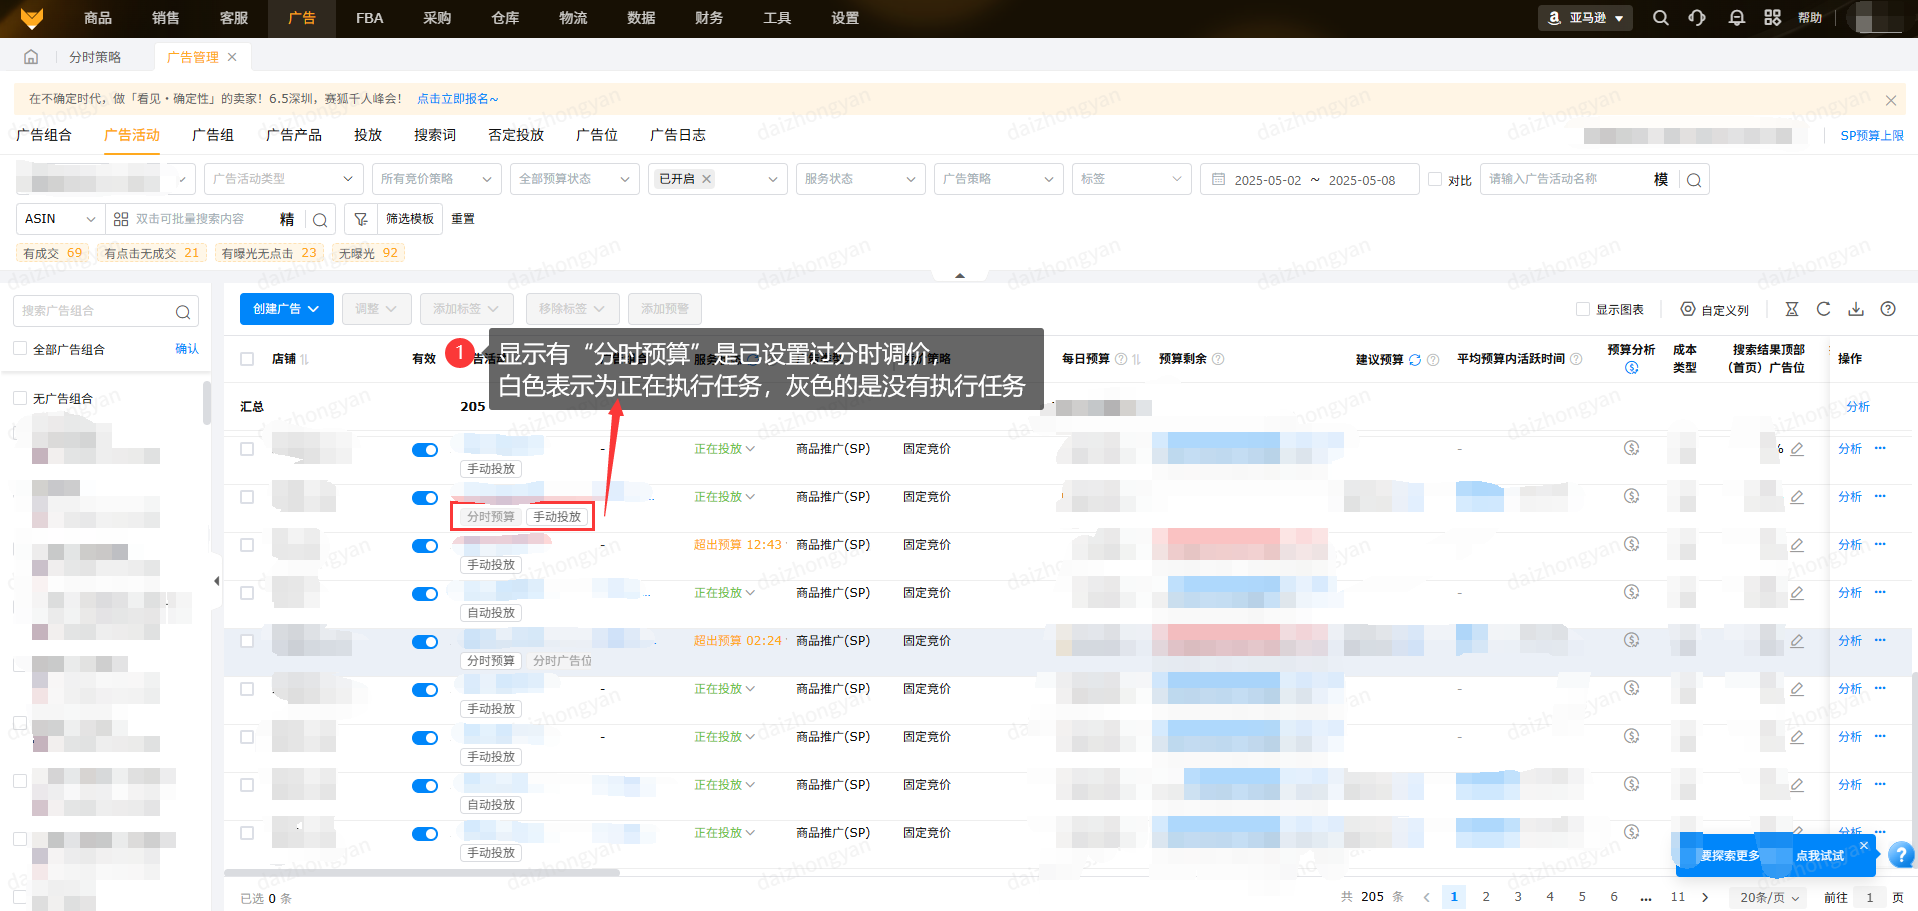Image resolution: width=1918 pixels, height=911 pixels.
Task: Click the 搜索广告组合 search field
Action: point(96,311)
